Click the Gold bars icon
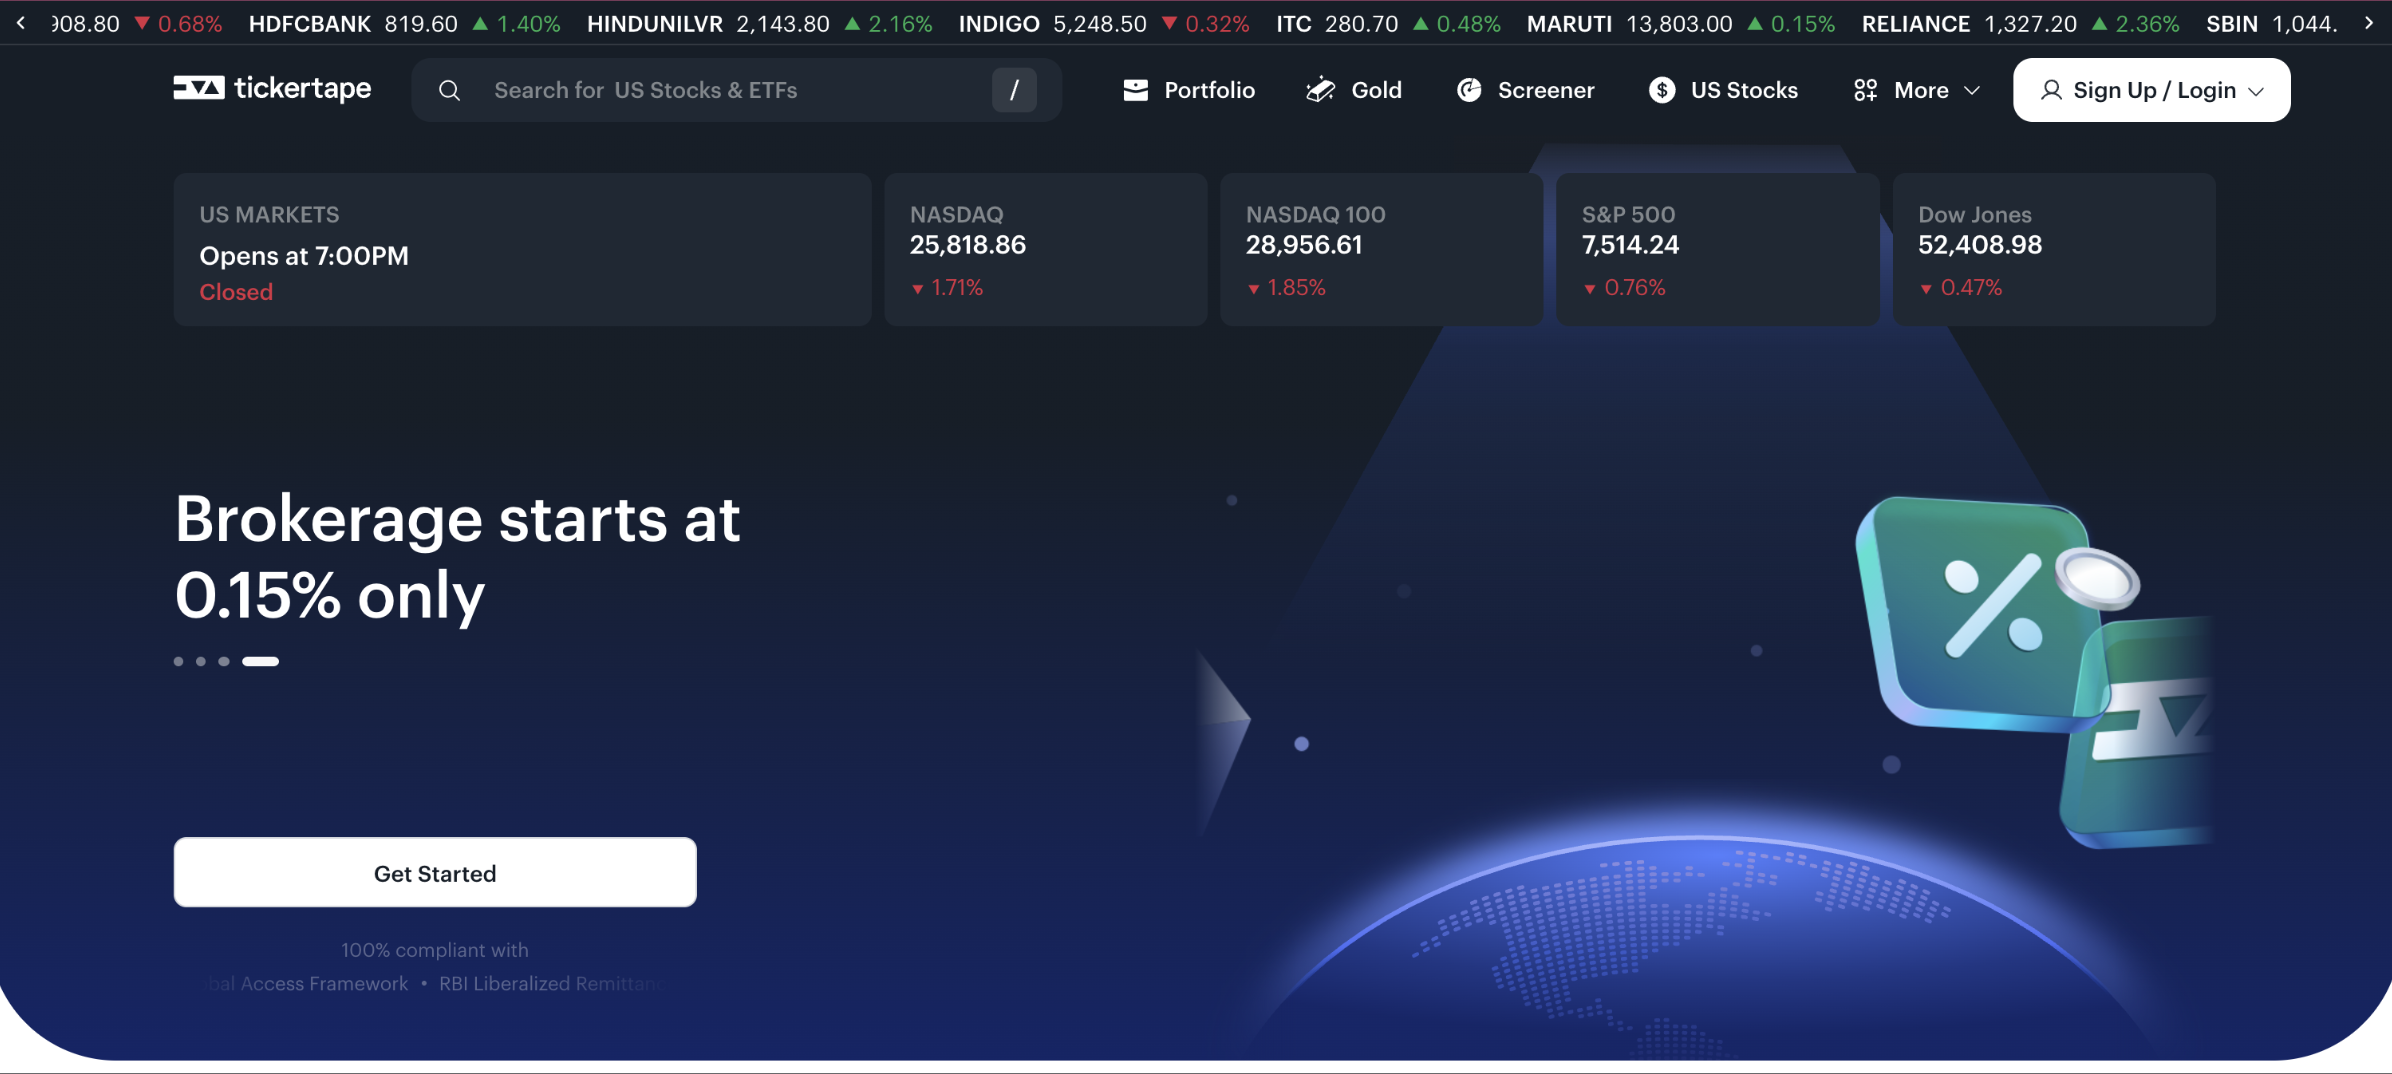Image resolution: width=2392 pixels, height=1074 pixels. [x=1321, y=90]
